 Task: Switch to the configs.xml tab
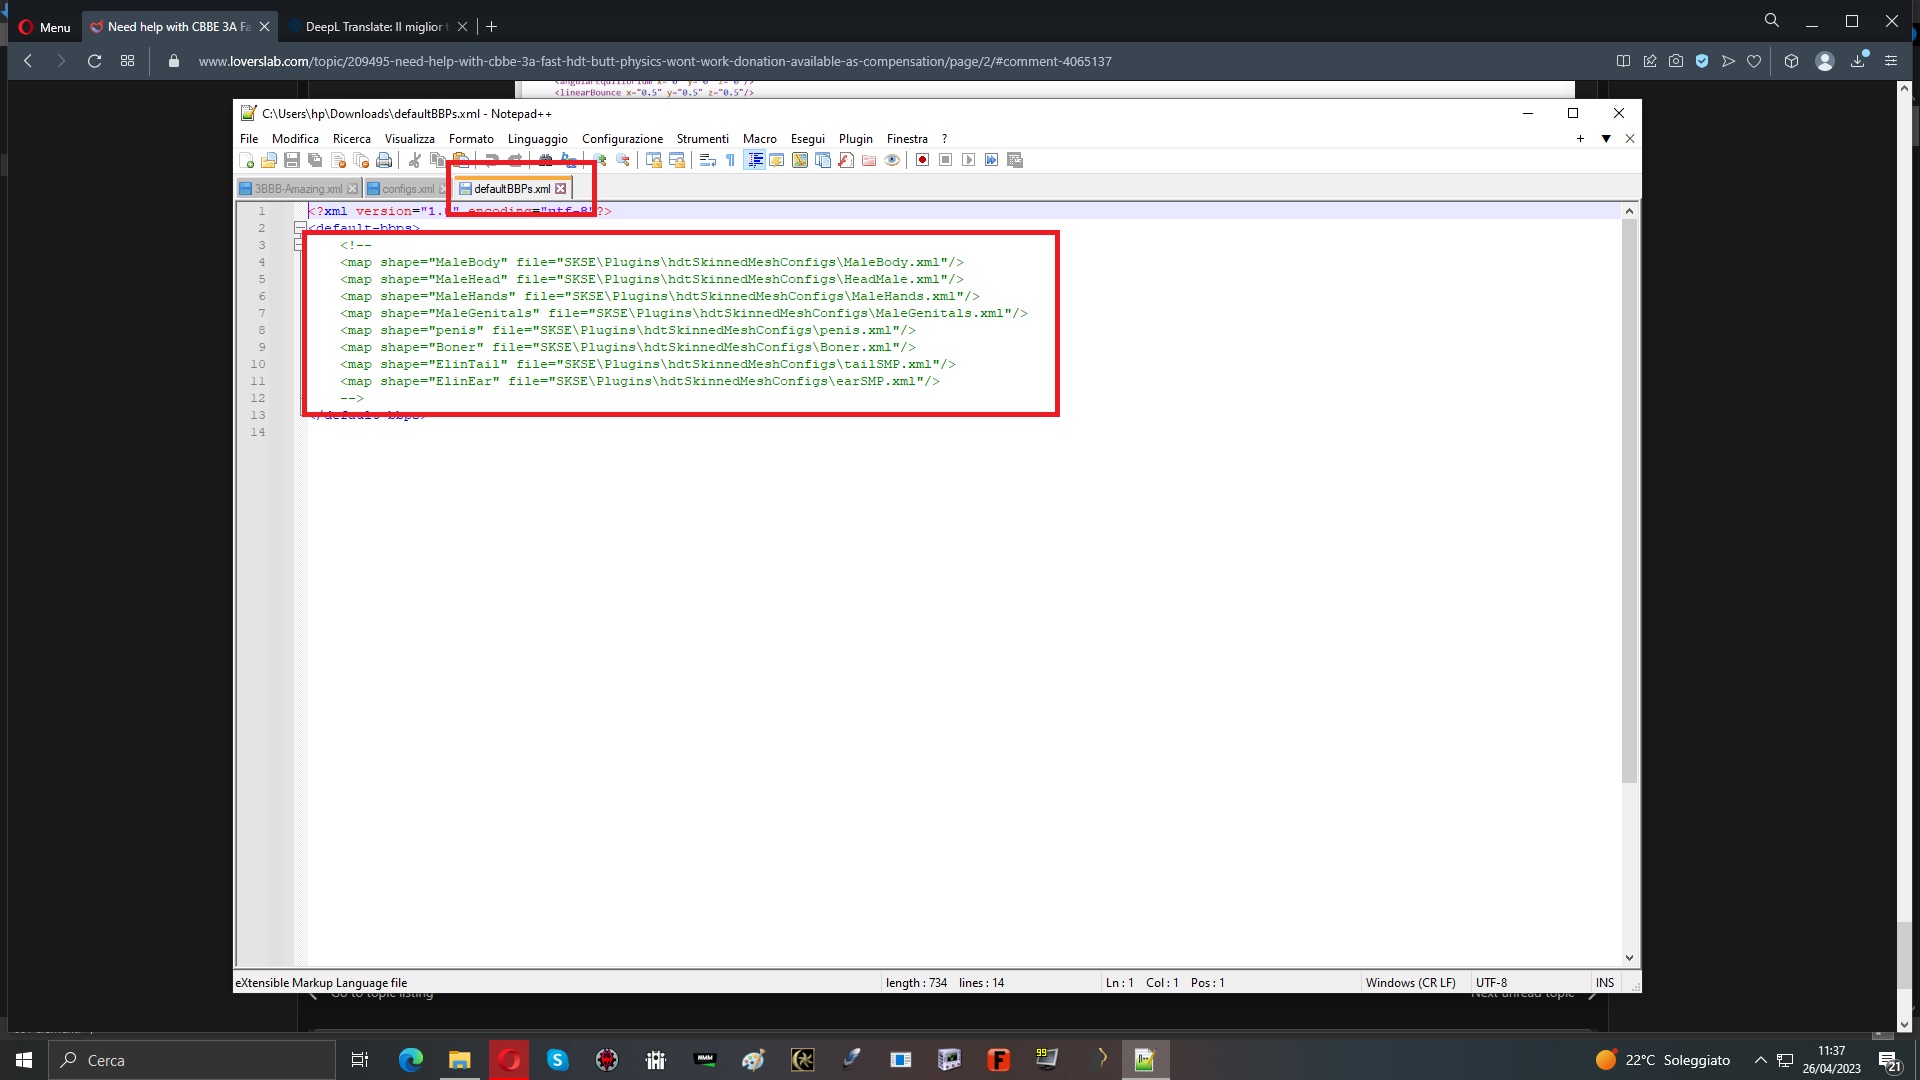[x=408, y=189]
